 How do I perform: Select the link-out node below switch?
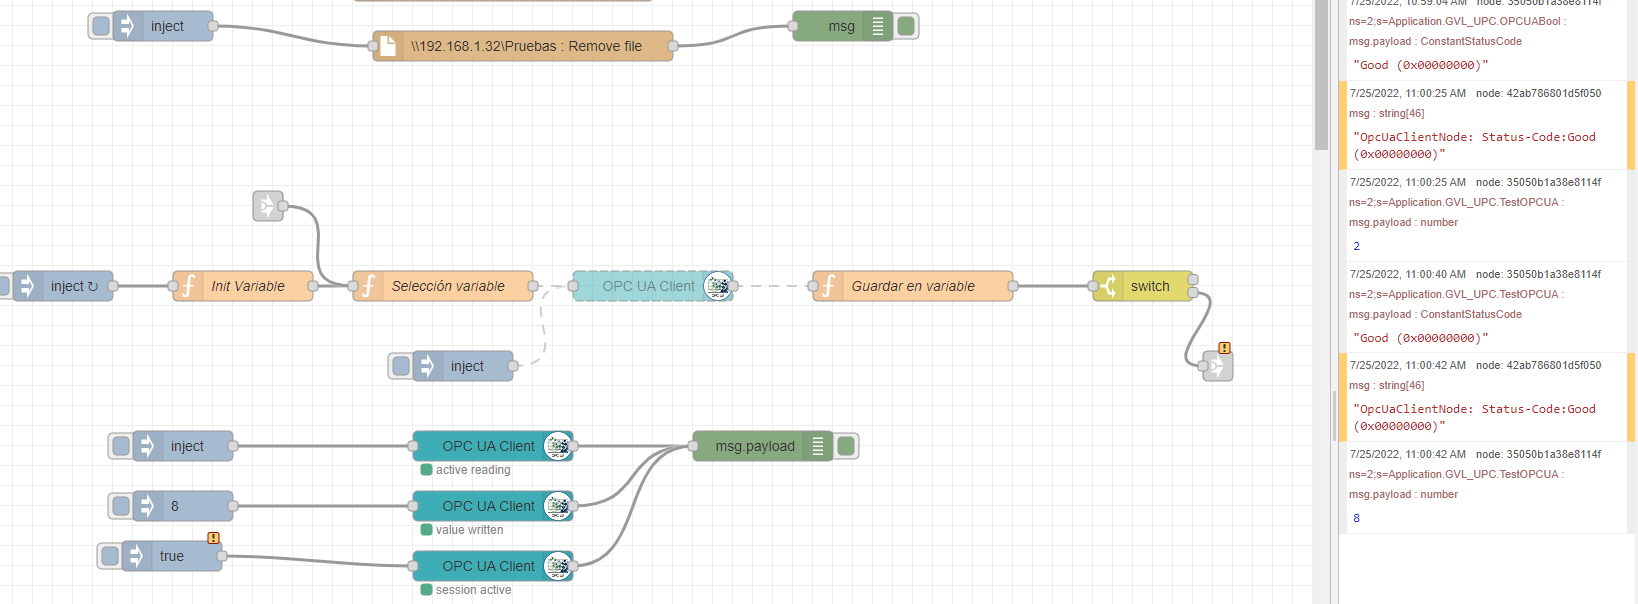pos(1218,366)
